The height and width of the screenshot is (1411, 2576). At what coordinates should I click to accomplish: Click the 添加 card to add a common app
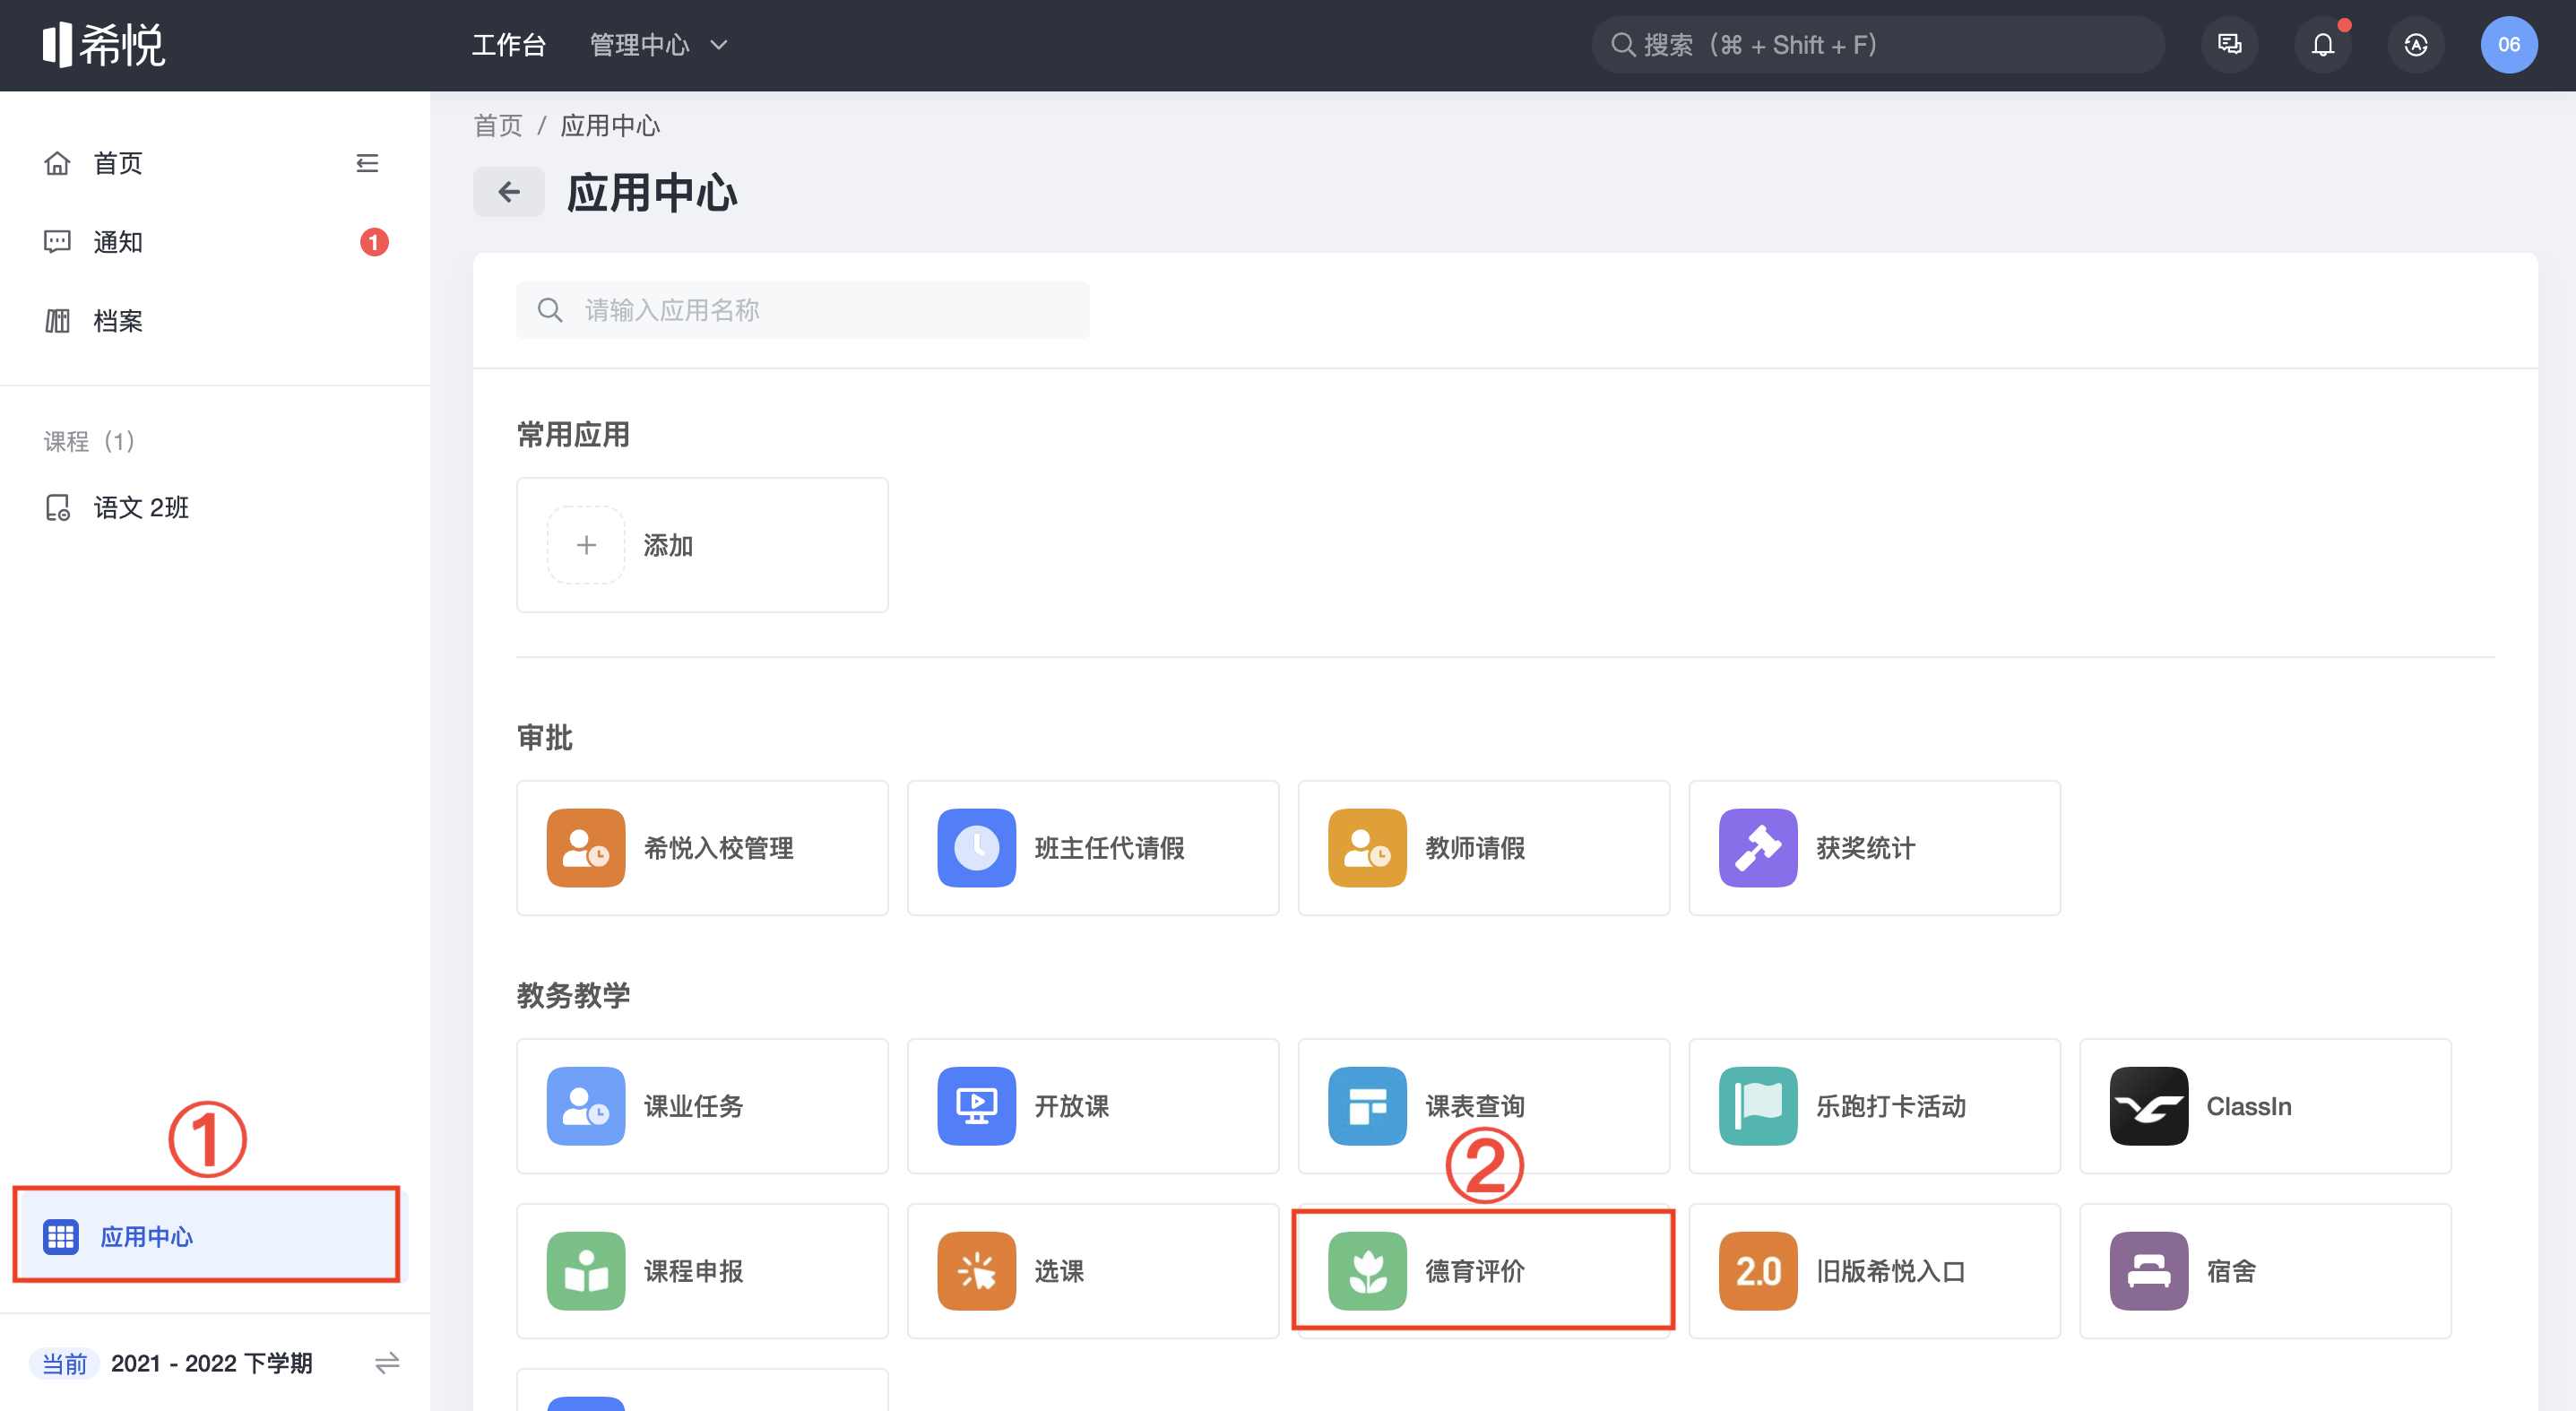702,545
